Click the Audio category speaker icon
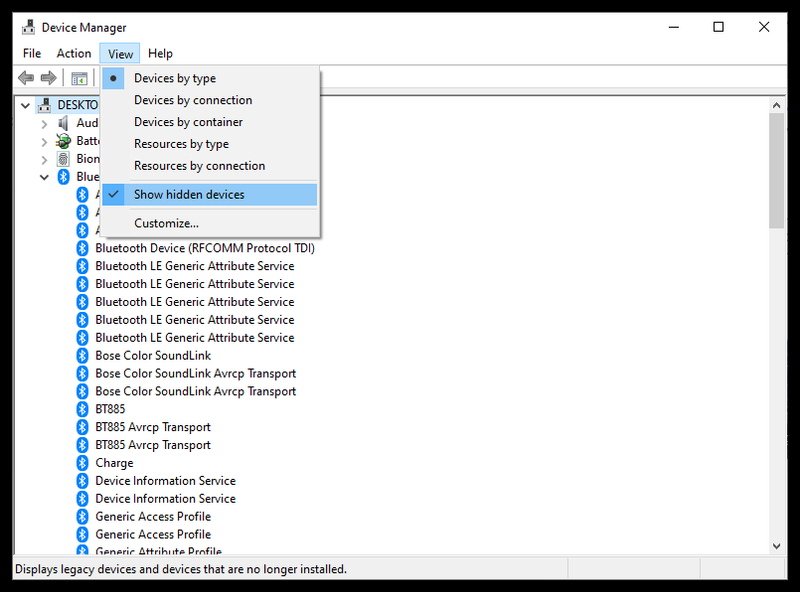This screenshot has width=800, height=592. click(64, 123)
